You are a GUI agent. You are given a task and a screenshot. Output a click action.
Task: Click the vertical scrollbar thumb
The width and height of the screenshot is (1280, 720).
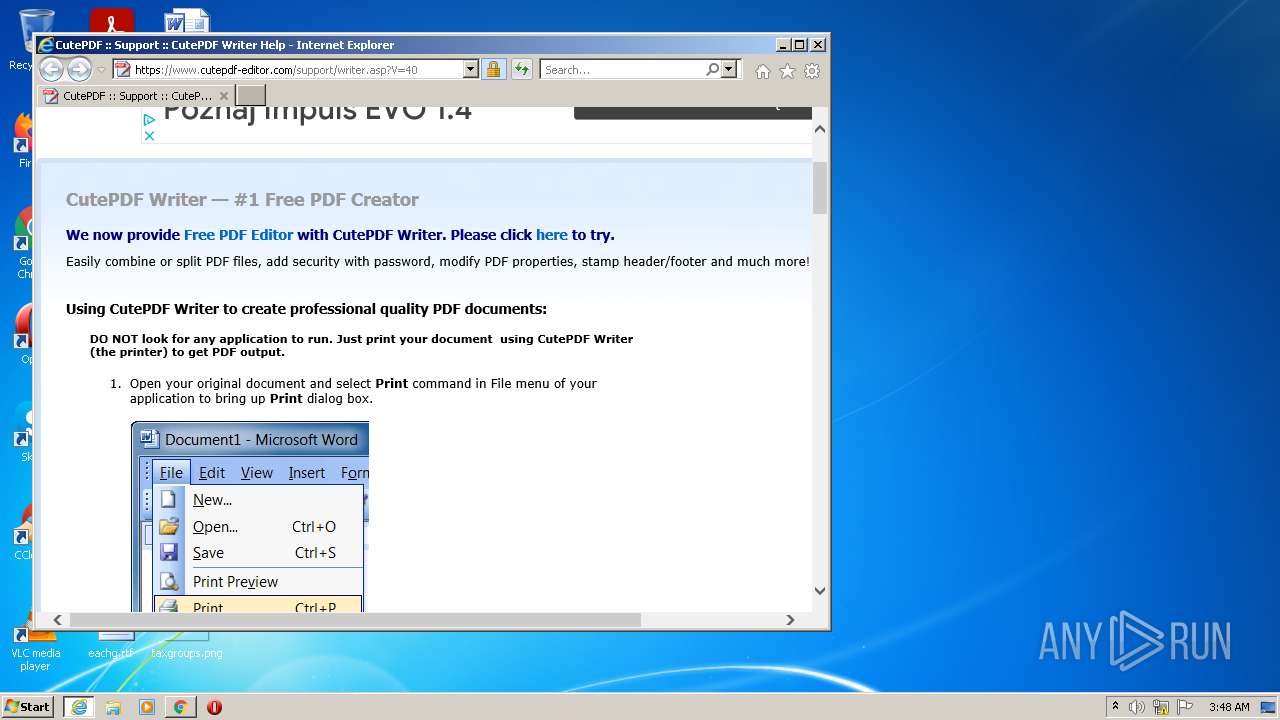click(x=820, y=188)
